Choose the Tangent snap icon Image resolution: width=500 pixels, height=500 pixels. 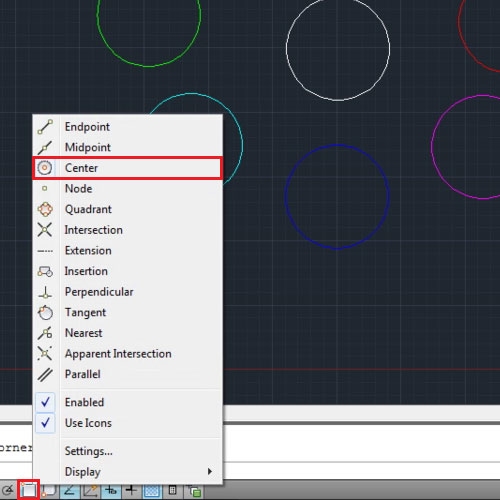pos(45,313)
